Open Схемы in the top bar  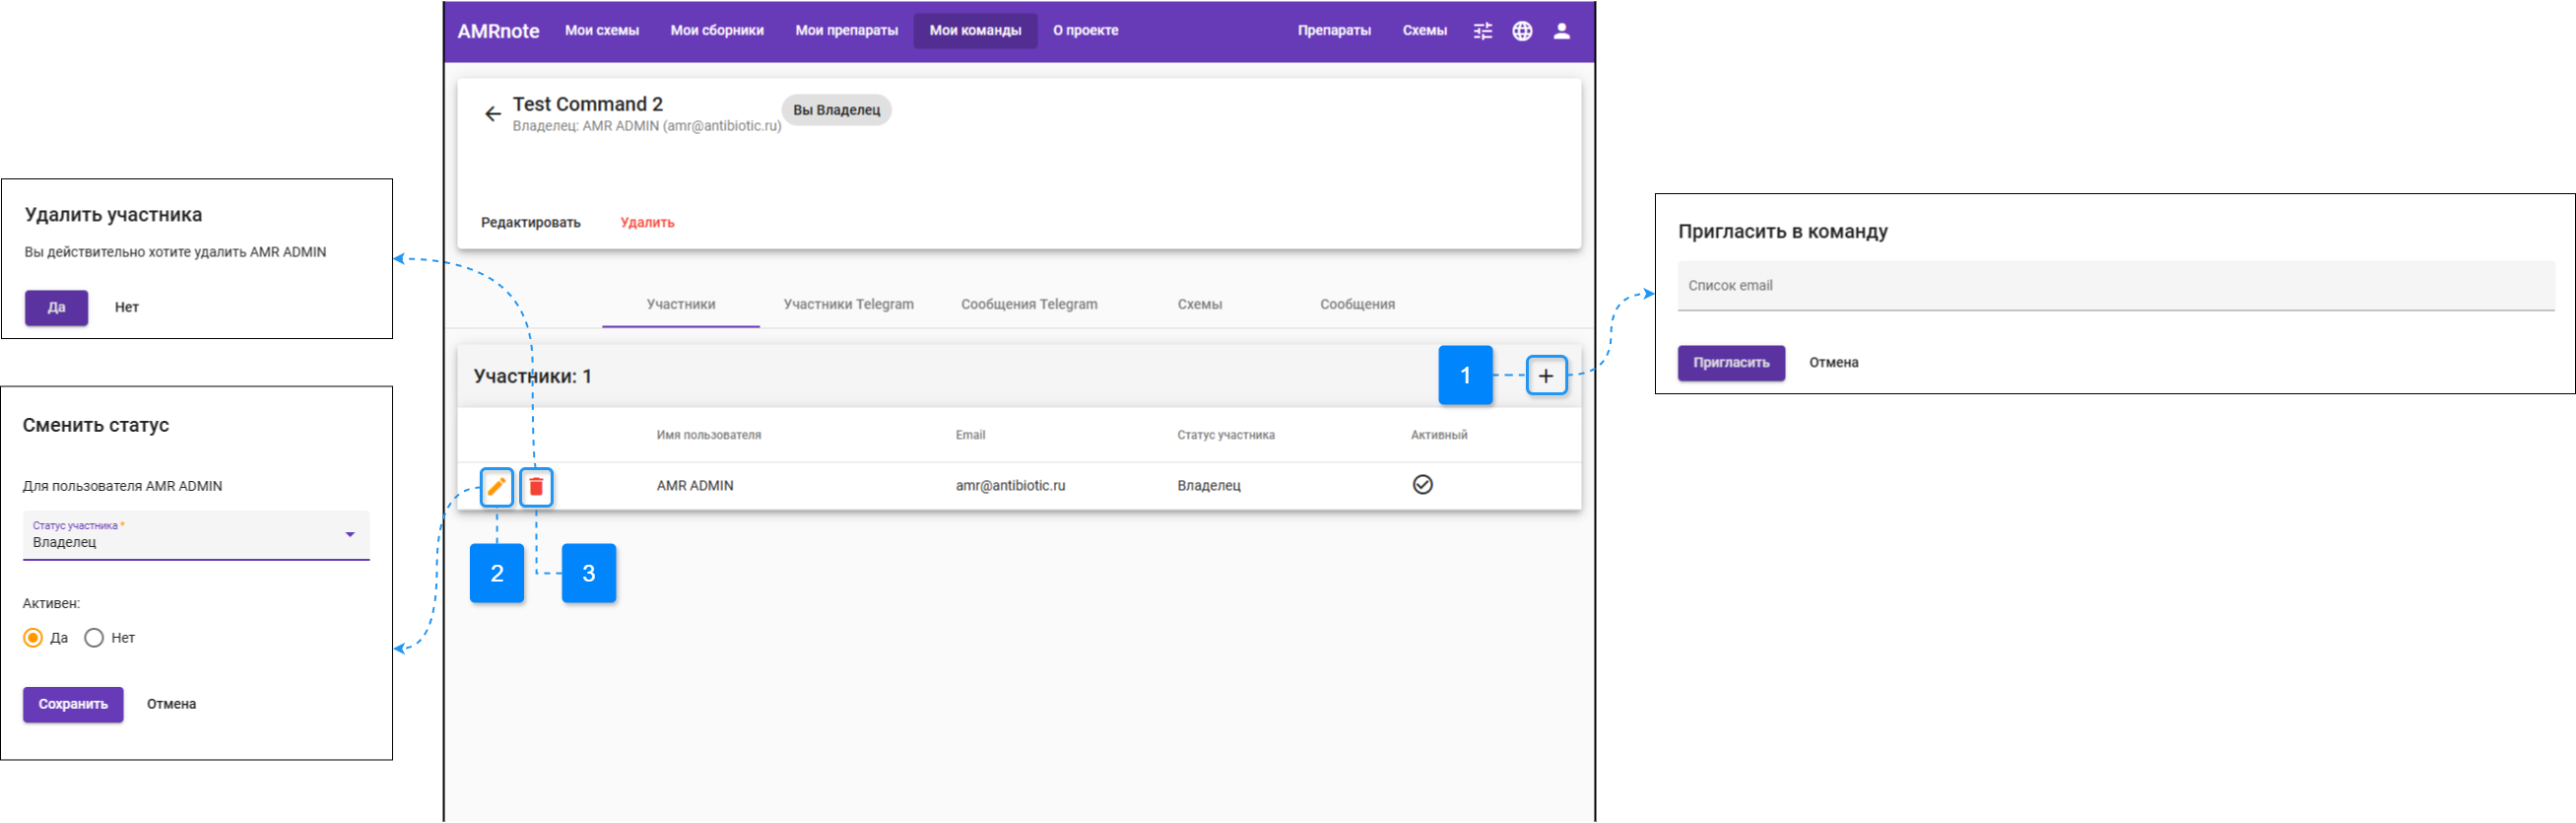[x=1424, y=31]
